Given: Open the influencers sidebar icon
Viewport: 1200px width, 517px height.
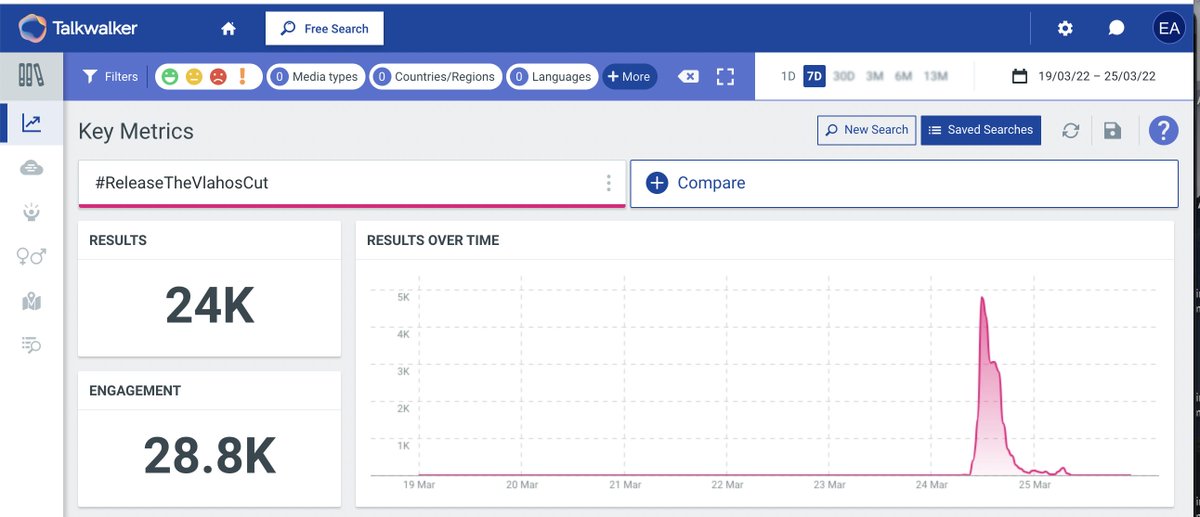Looking at the screenshot, I should point(31,212).
